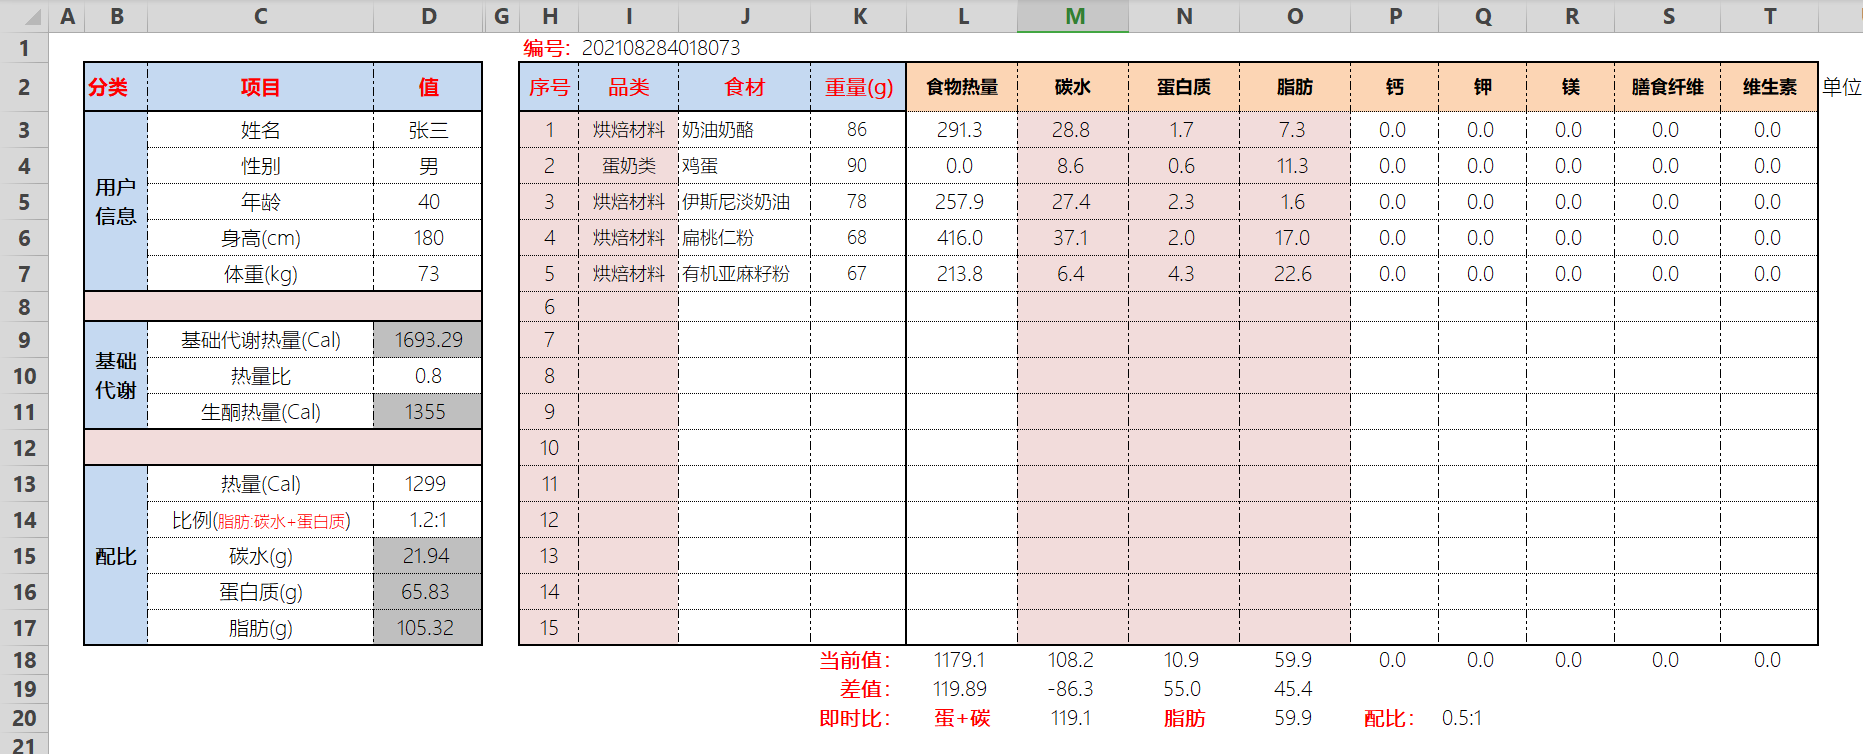Click the 食材 header cell
Image resolution: width=1863 pixels, height=754 pixels.
pyautogui.click(x=744, y=87)
